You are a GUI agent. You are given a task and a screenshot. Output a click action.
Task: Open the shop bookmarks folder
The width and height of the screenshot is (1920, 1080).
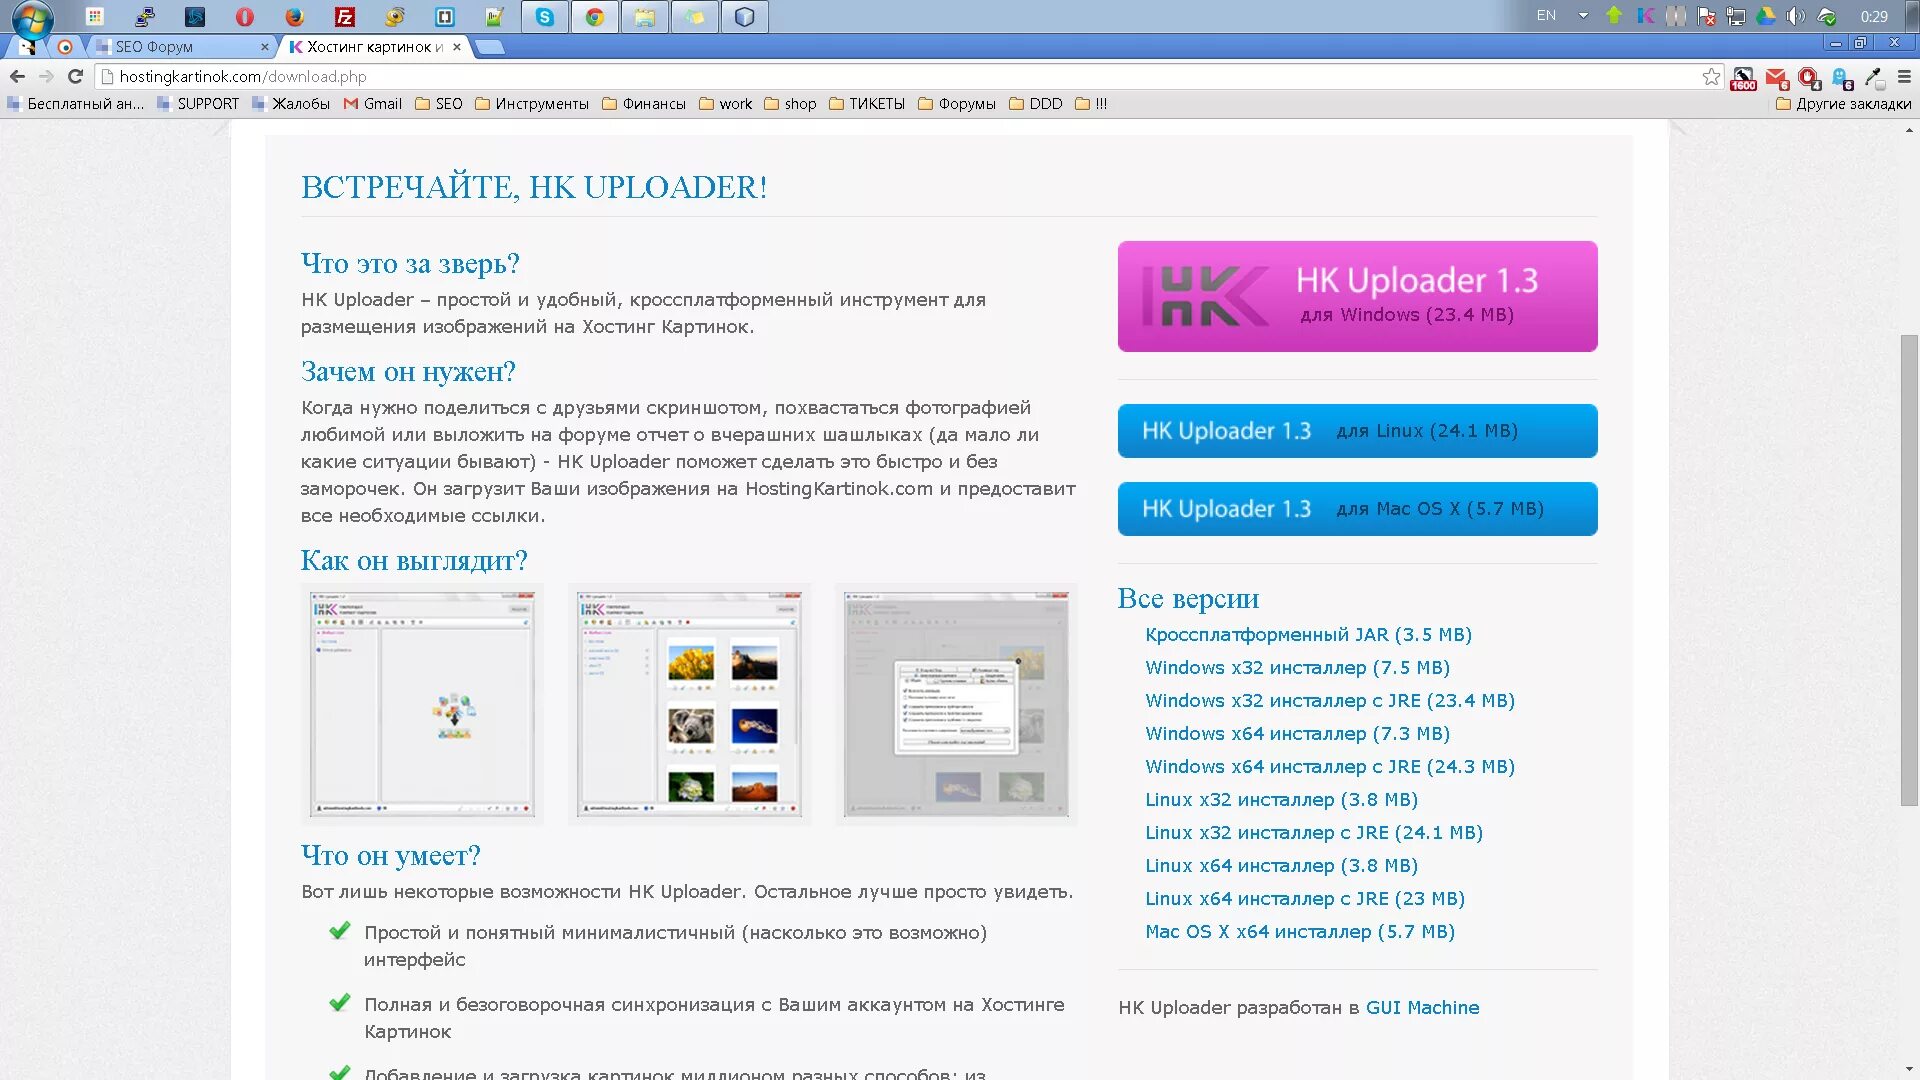point(791,104)
